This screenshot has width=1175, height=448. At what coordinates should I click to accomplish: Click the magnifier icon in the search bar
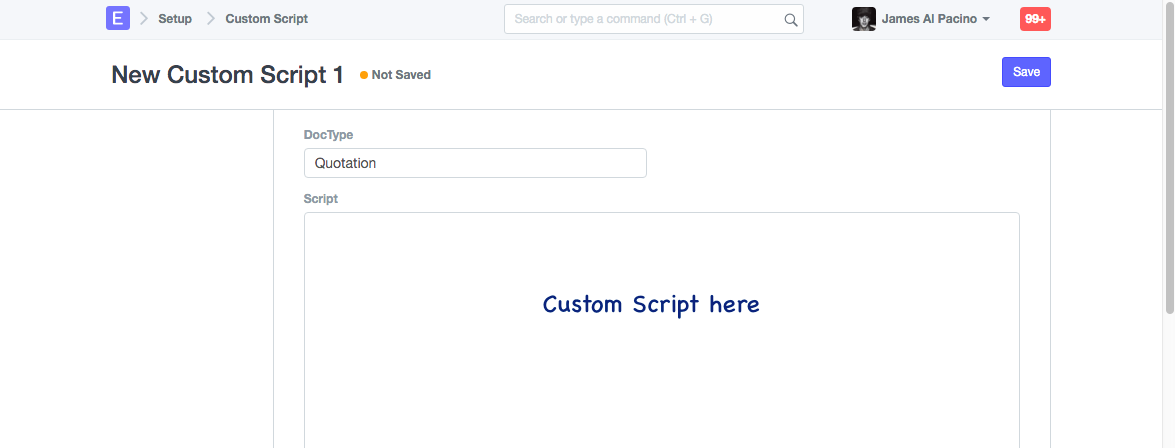point(790,19)
